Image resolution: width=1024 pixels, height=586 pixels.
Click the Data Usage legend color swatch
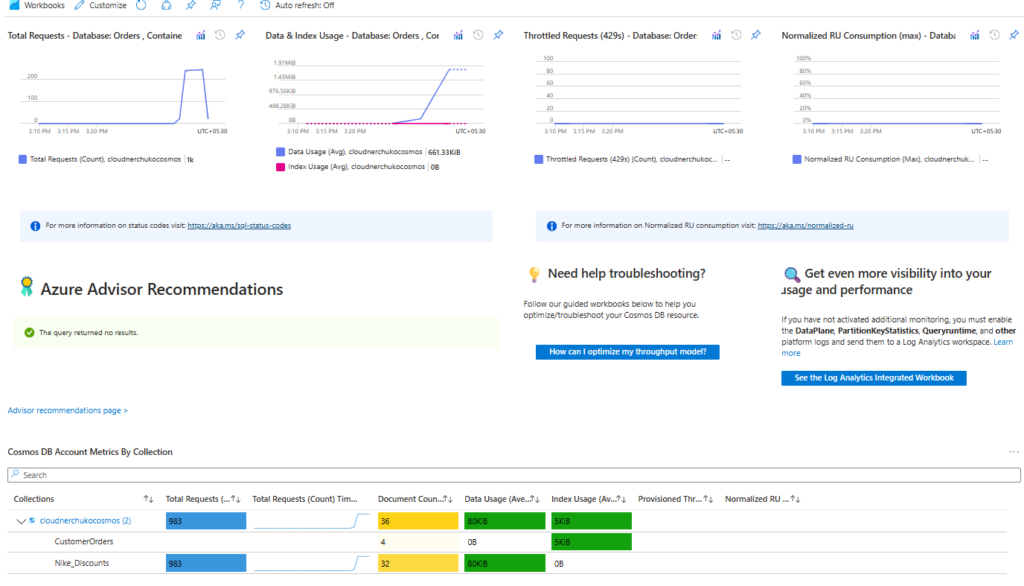pyautogui.click(x=281, y=152)
